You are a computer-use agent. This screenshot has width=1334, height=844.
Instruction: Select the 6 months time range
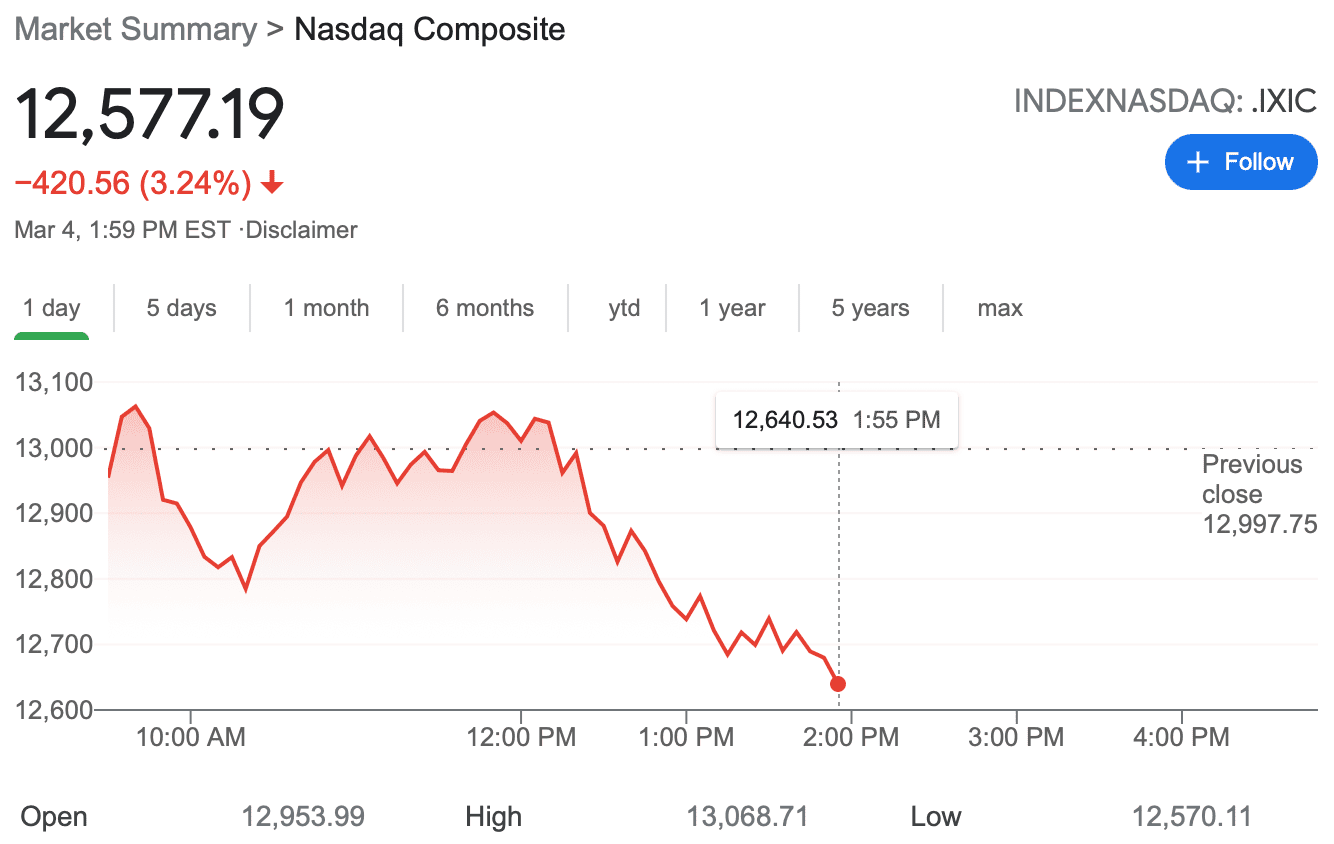point(485,308)
